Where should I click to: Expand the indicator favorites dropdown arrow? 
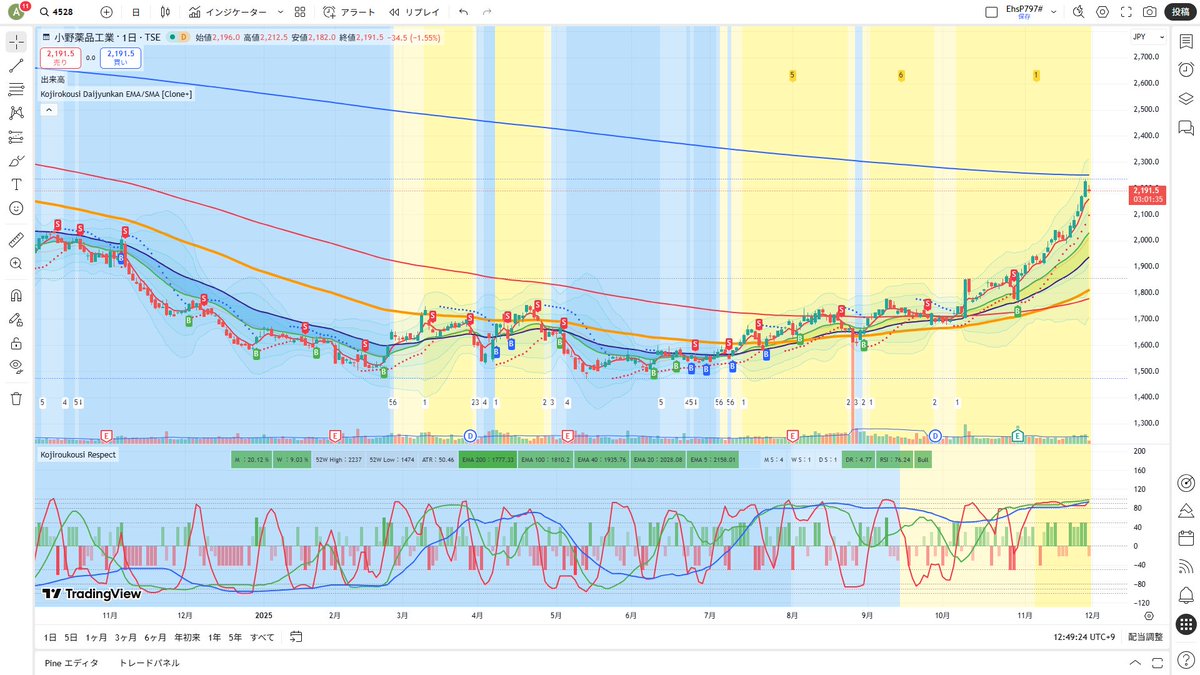pyautogui.click(x=279, y=12)
